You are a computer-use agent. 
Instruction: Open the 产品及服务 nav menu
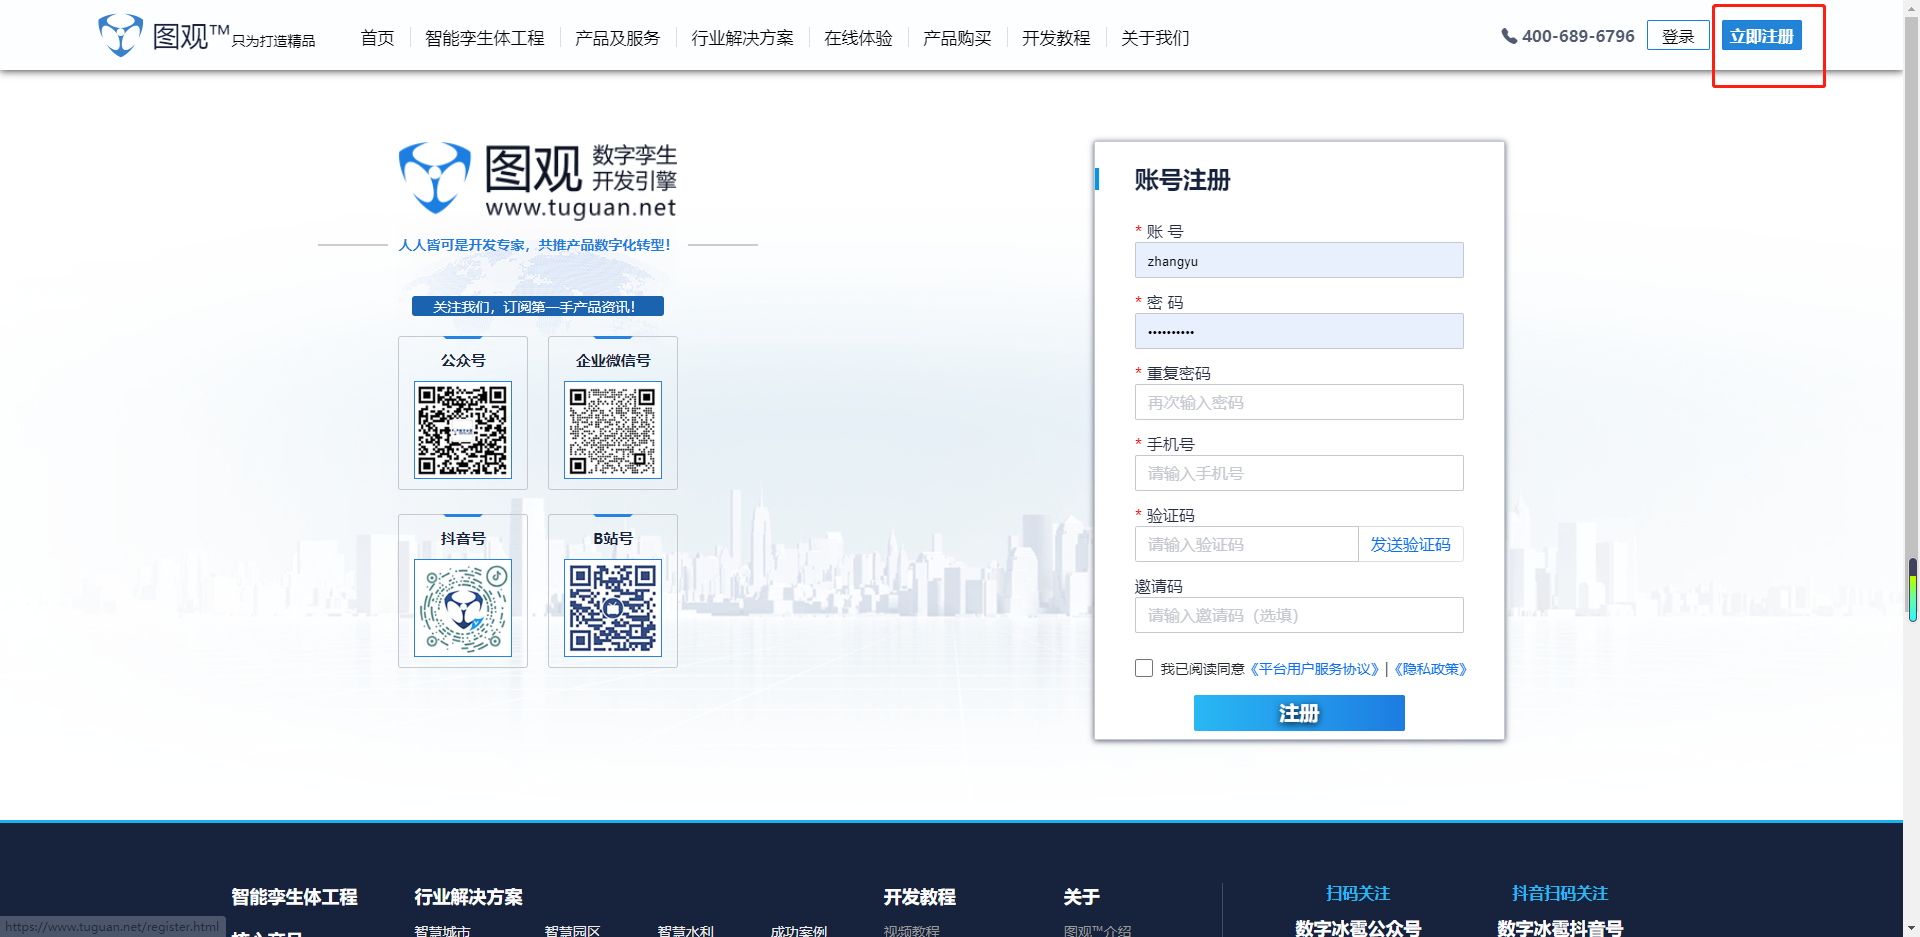618,38
